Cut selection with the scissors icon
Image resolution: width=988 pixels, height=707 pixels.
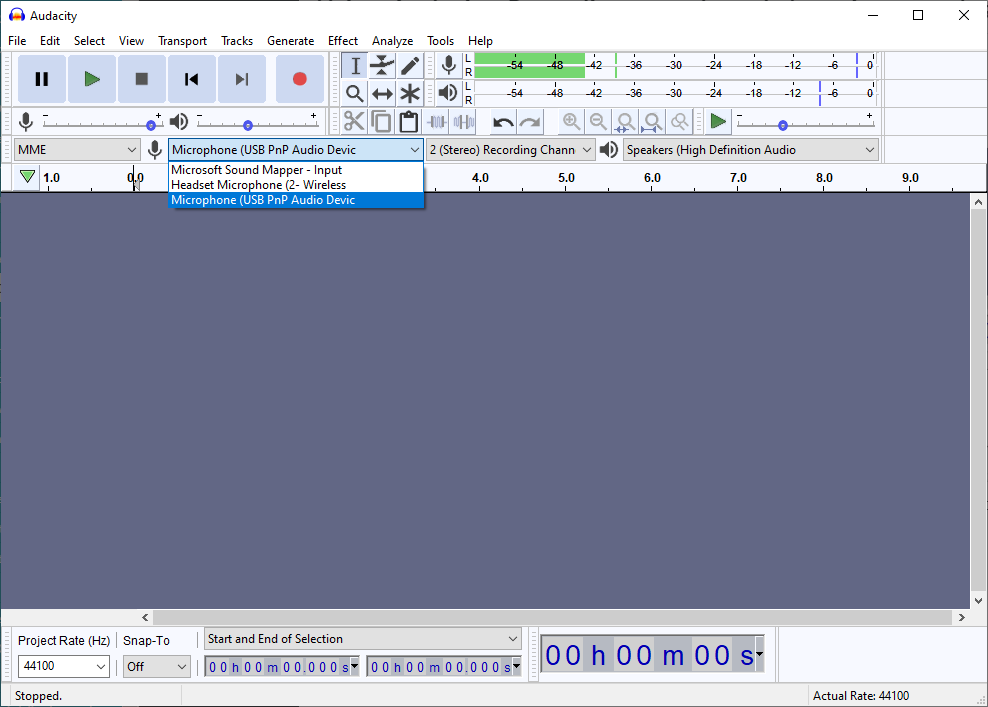[x=354, y=122]
